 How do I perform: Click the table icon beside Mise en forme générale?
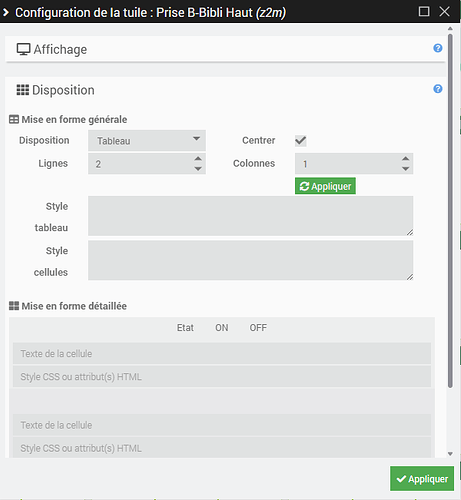pos(14,119)
